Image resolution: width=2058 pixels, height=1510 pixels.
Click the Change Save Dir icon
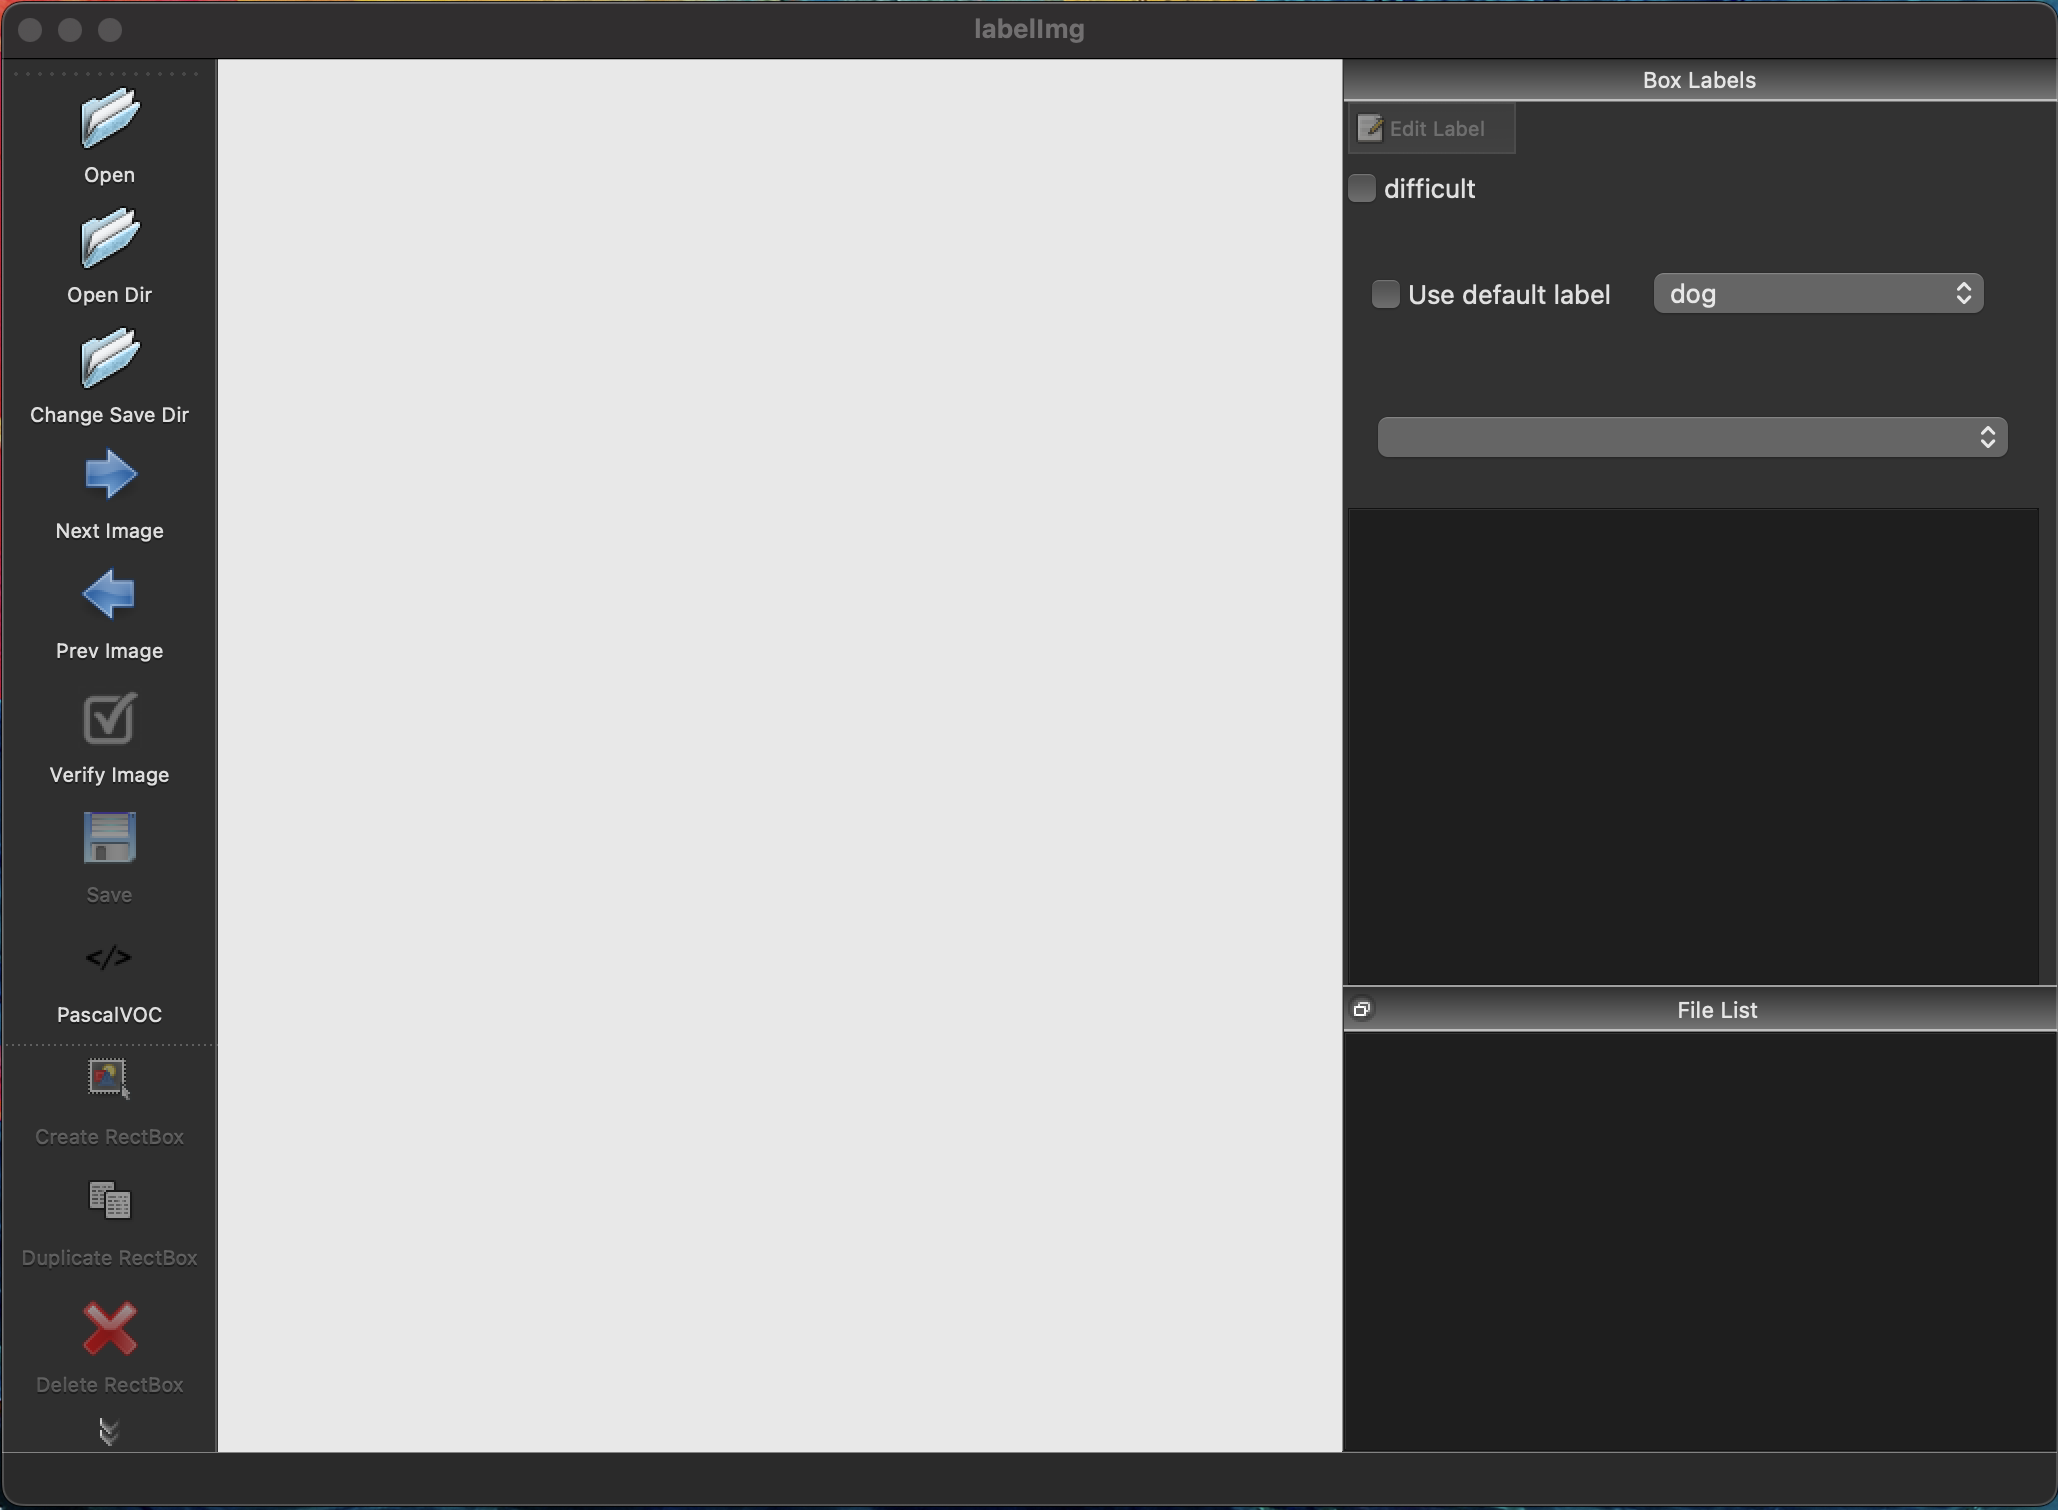click(x=109, y=358)
